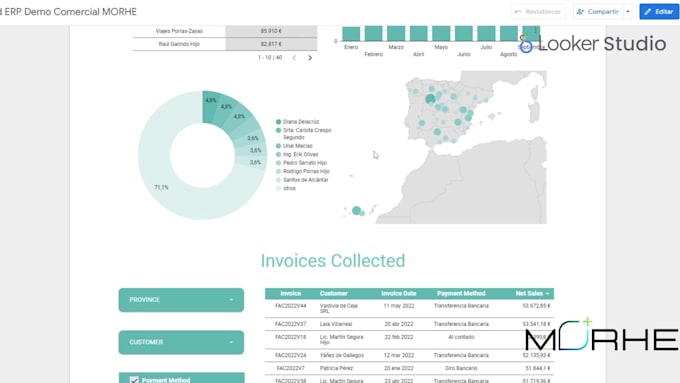Open the PROVINCE filter dropdown
The height and width of the screenshot is (383, 680).
[181, 300]
